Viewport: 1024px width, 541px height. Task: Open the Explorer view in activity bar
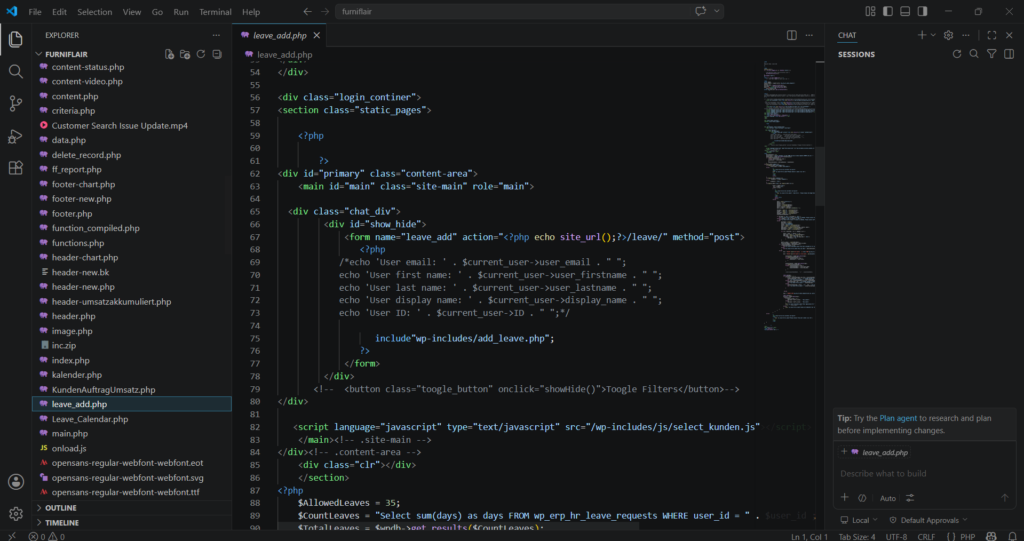point(16,39)
